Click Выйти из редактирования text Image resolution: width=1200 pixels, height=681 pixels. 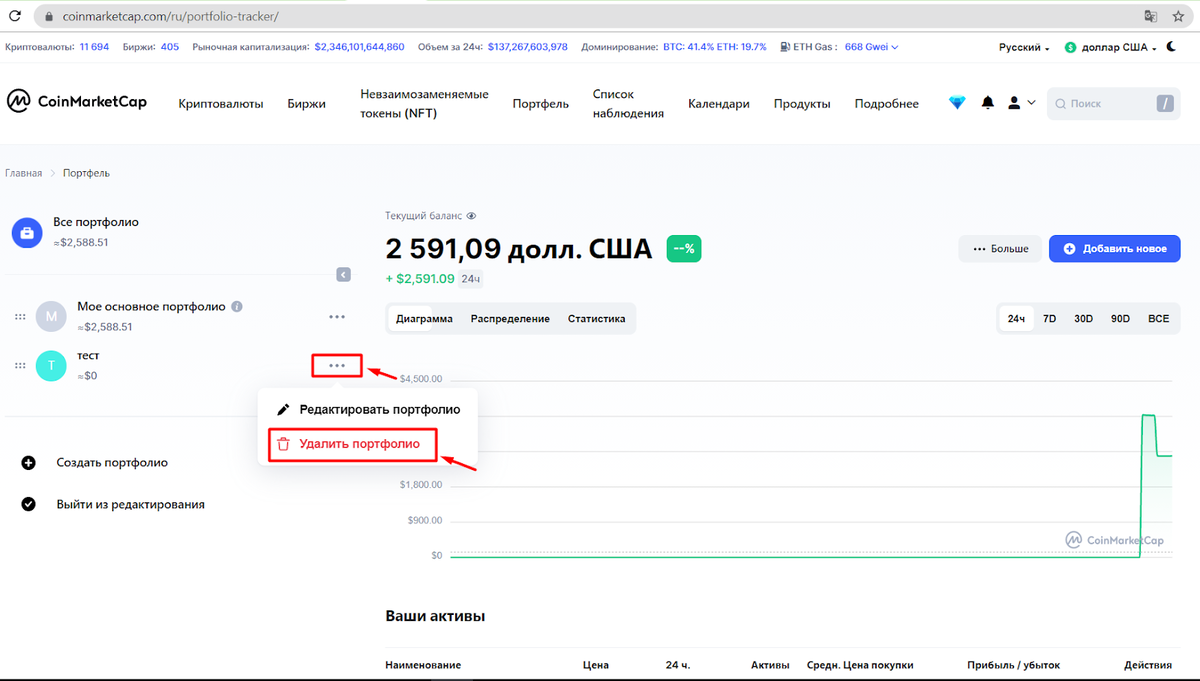point(130,504)
